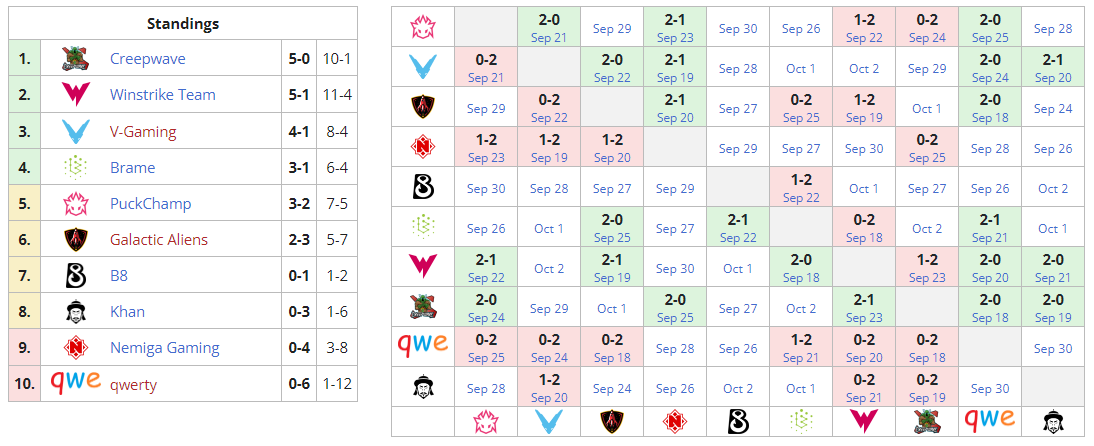Open the Nemiga Gaming team link

pos(164,348)
